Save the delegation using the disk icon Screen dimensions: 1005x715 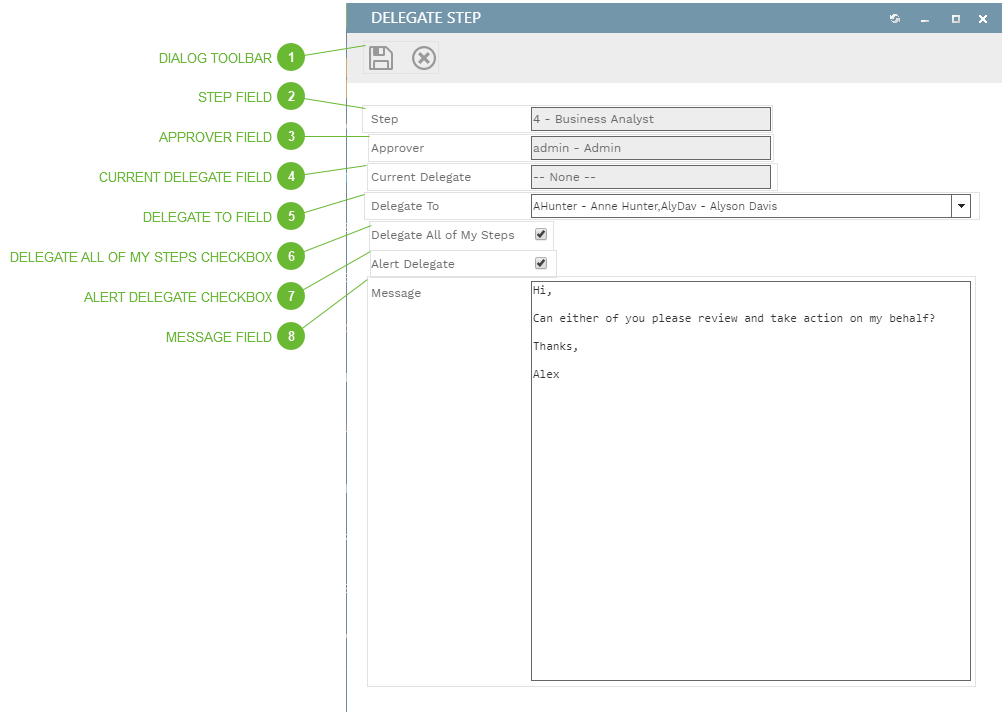point(380,58)
